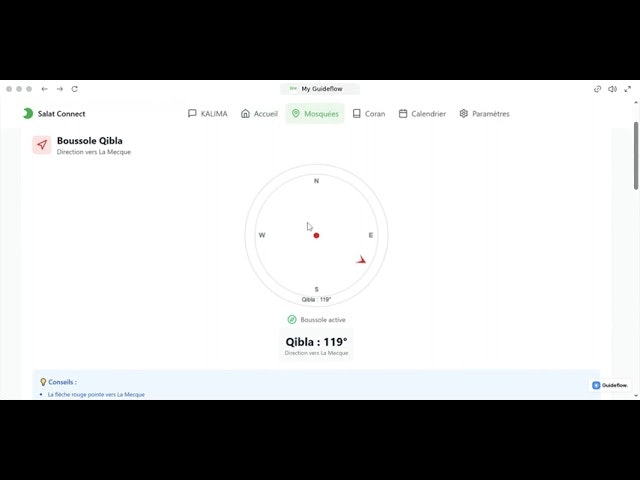Select the Mosquées tab
The height and width of the screenshot is (480, 640).
(315, 113)
